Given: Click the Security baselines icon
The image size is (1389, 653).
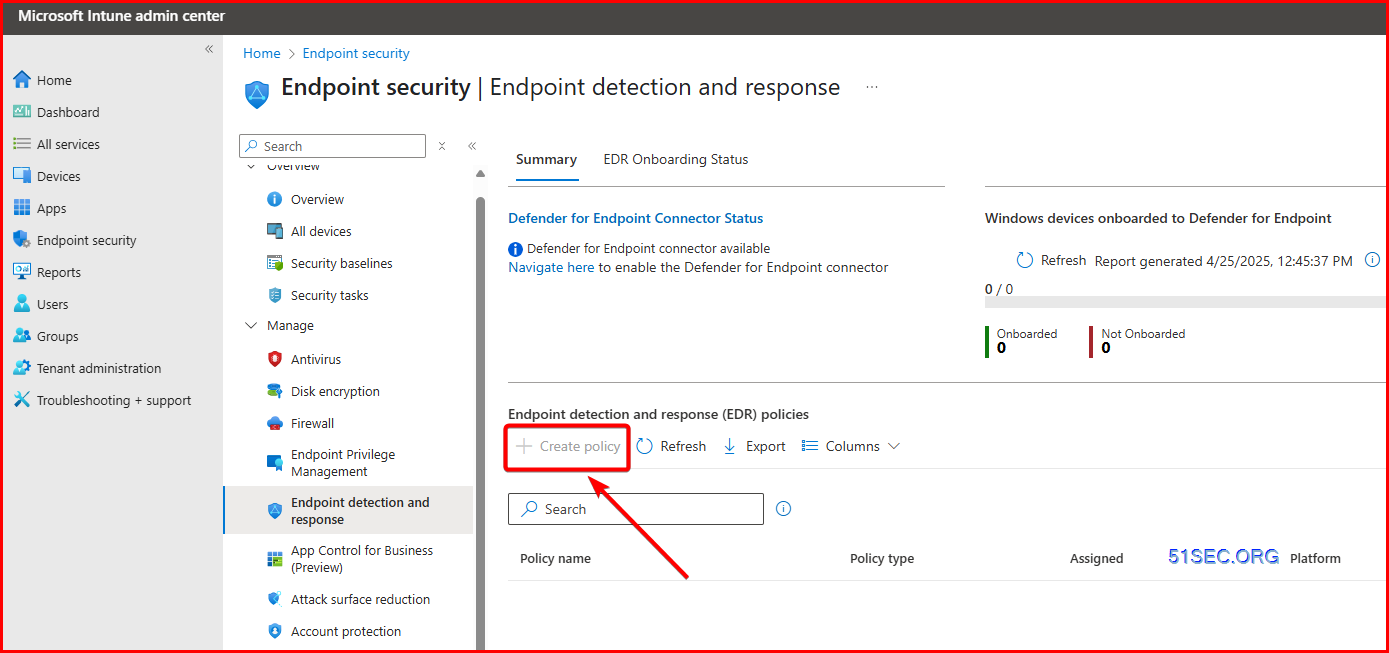Looking at the screenshot, I should tap(275, 263).
